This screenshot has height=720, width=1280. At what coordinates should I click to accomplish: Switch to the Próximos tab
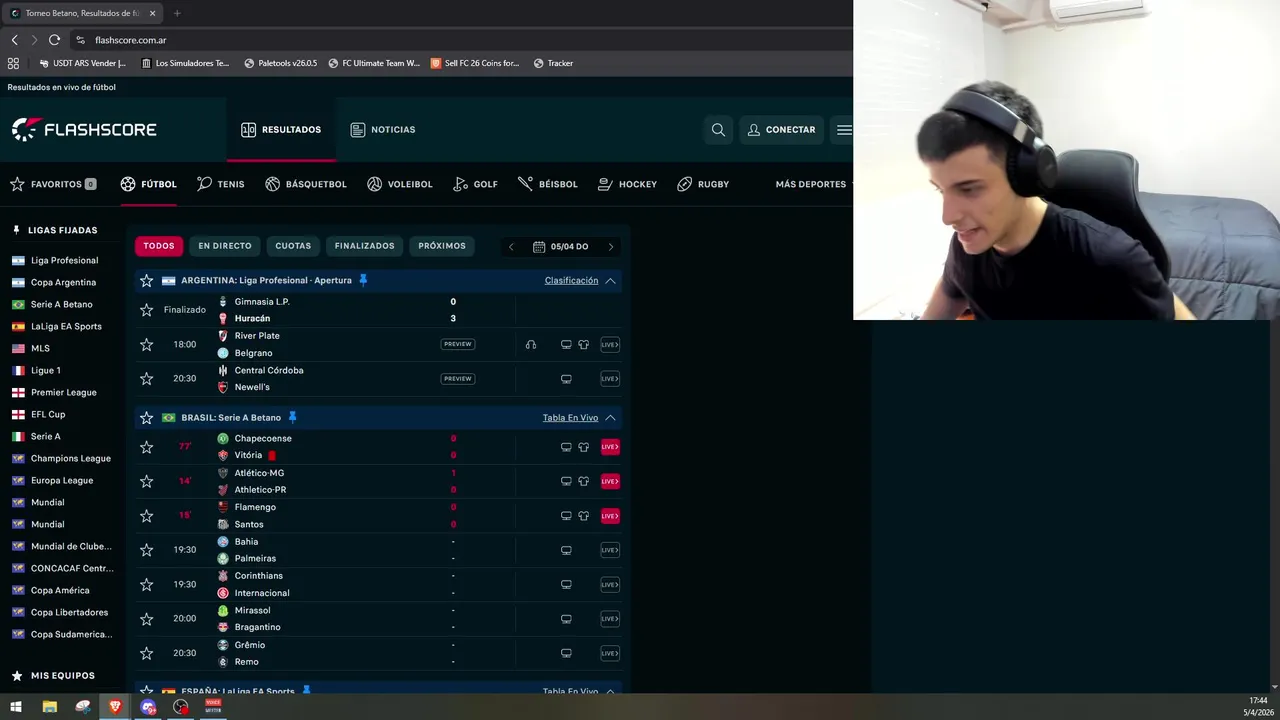442,246
